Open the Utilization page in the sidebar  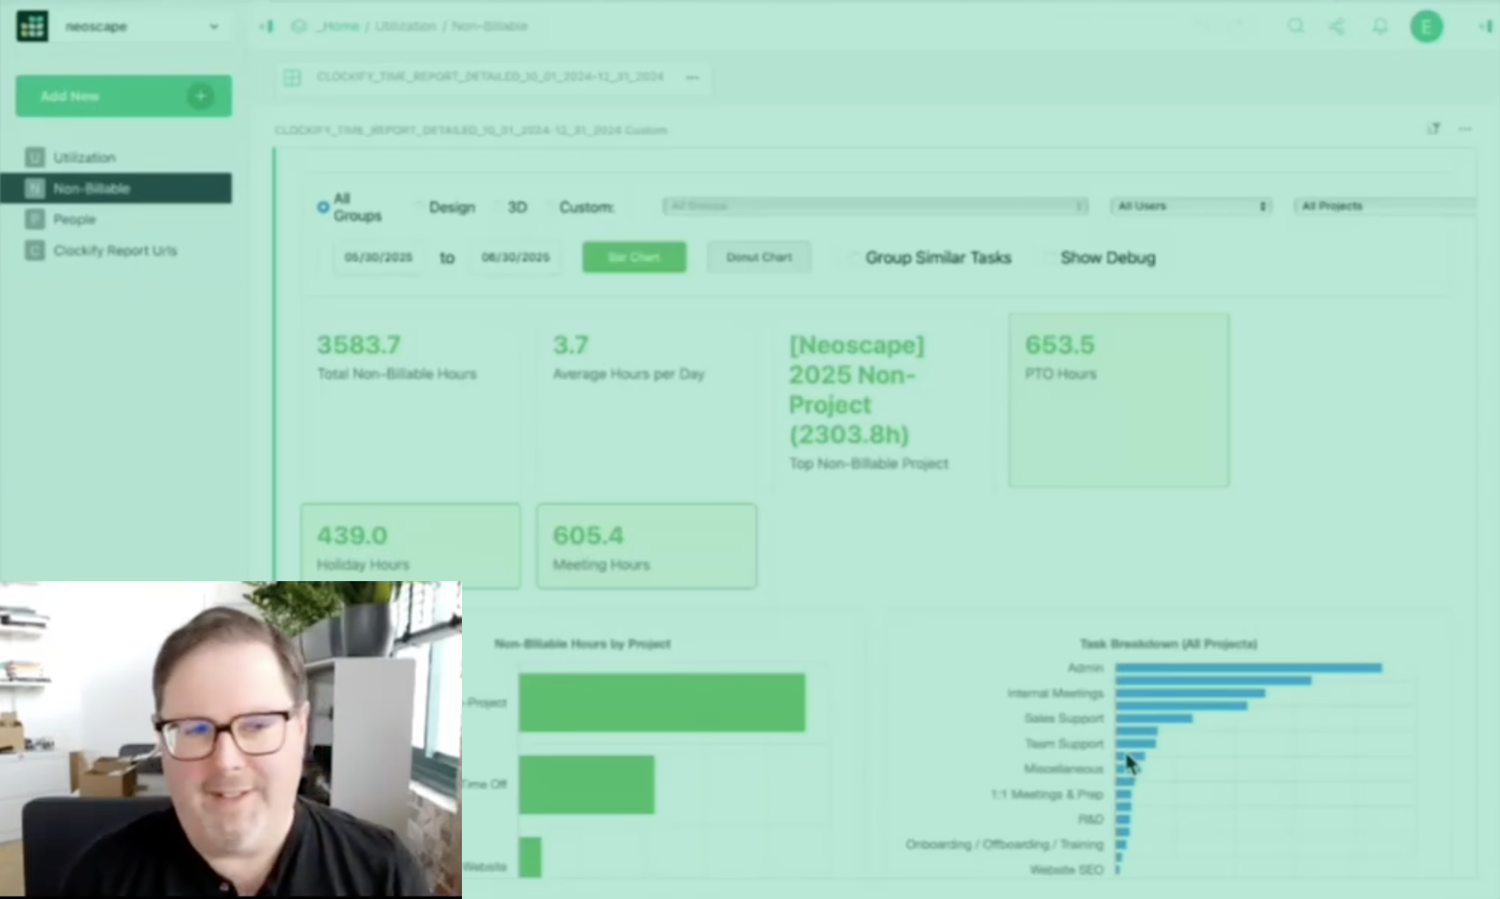pyautogui.click(x=85, y=157)
